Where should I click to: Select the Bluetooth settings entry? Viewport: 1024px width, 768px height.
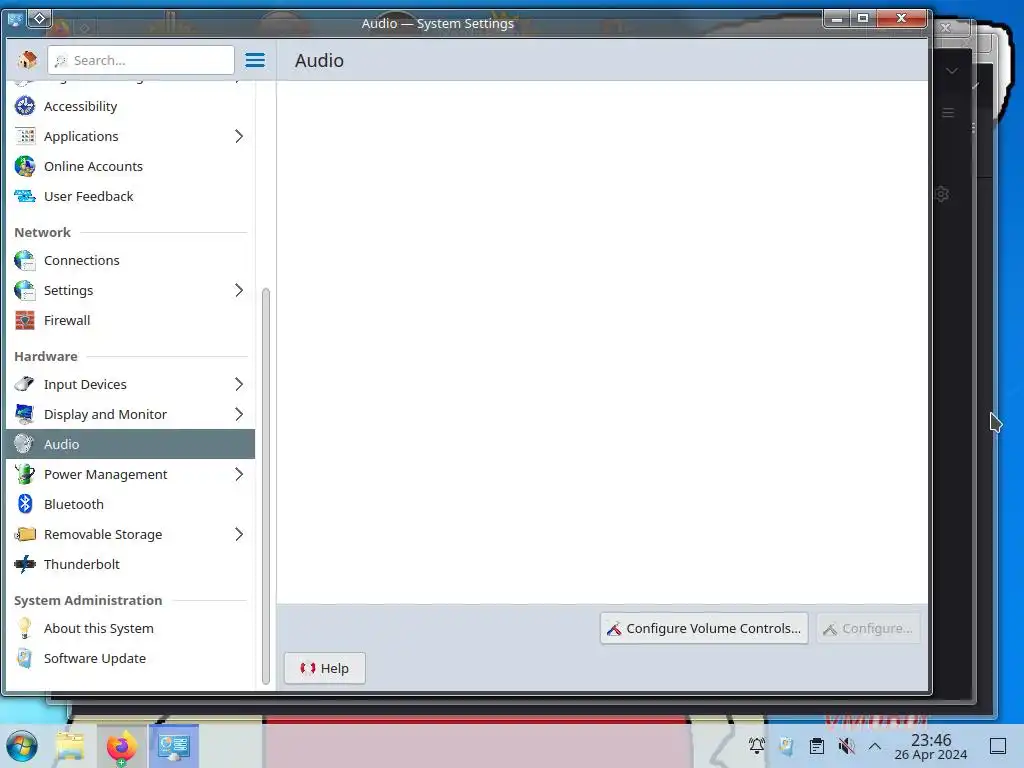pos(131,504)
